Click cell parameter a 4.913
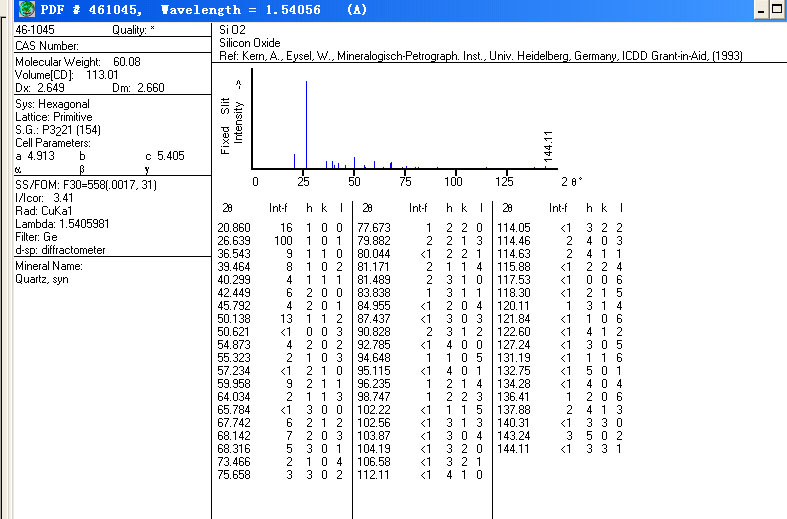This screenshot has height=519, width=787. coord(35,156)
